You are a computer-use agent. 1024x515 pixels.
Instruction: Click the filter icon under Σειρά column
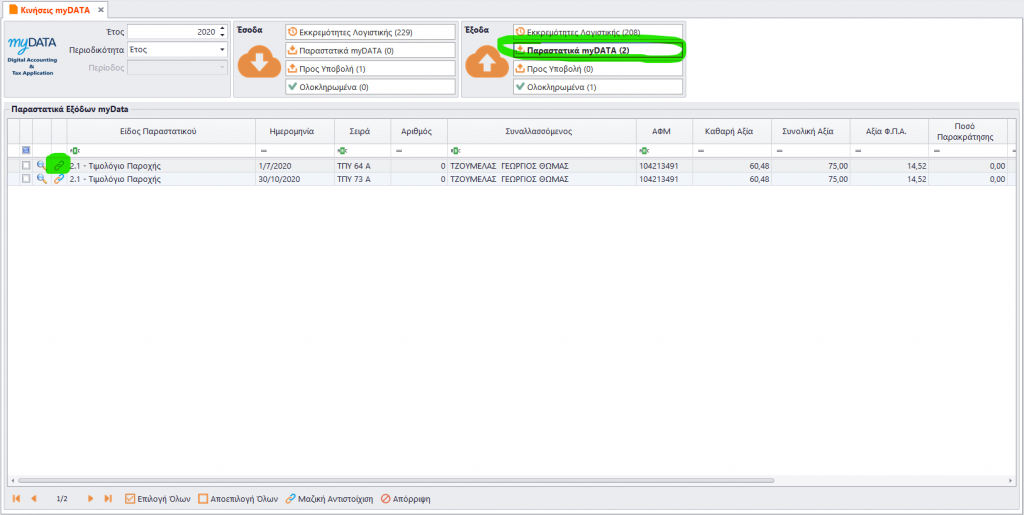(342, 151)
